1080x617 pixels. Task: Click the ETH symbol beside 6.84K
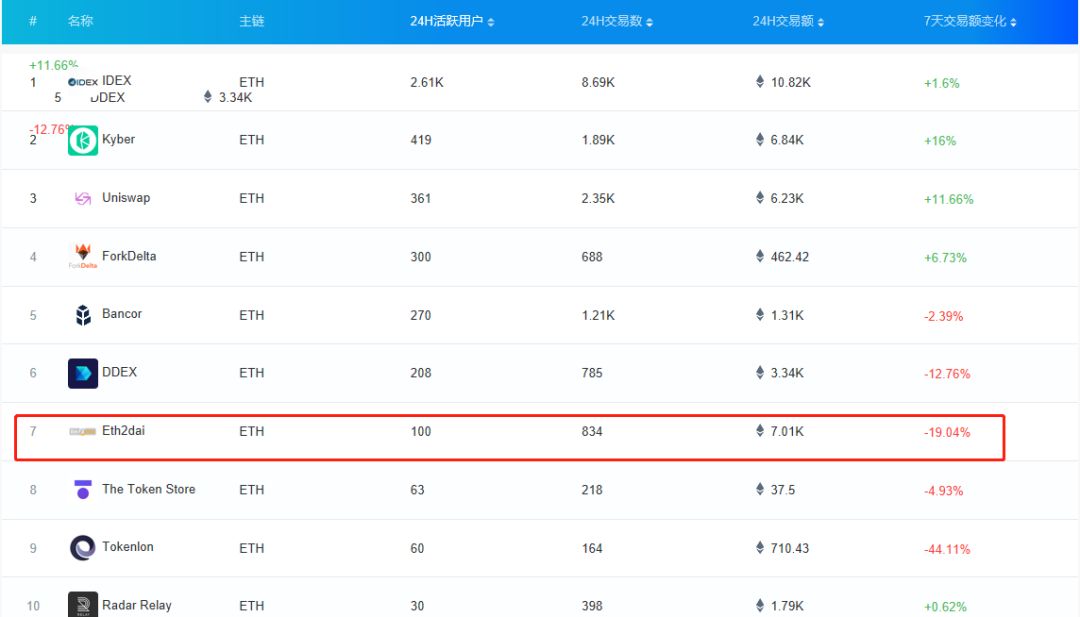(x=760, y=139)
